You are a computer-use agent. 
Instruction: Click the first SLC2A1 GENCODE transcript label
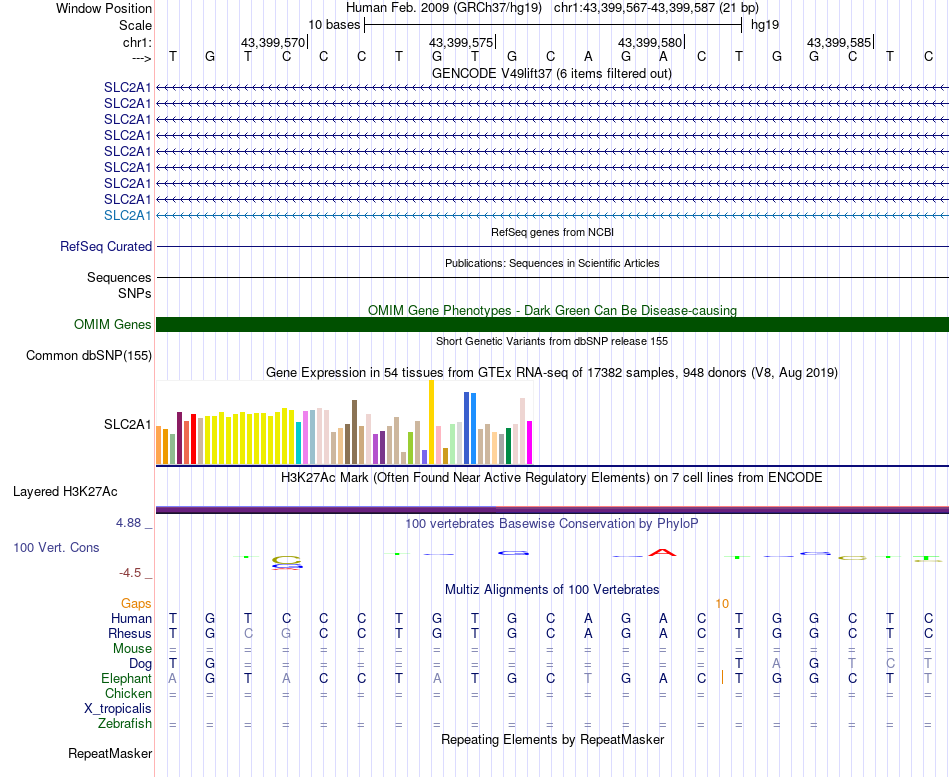tap(127, 87)
